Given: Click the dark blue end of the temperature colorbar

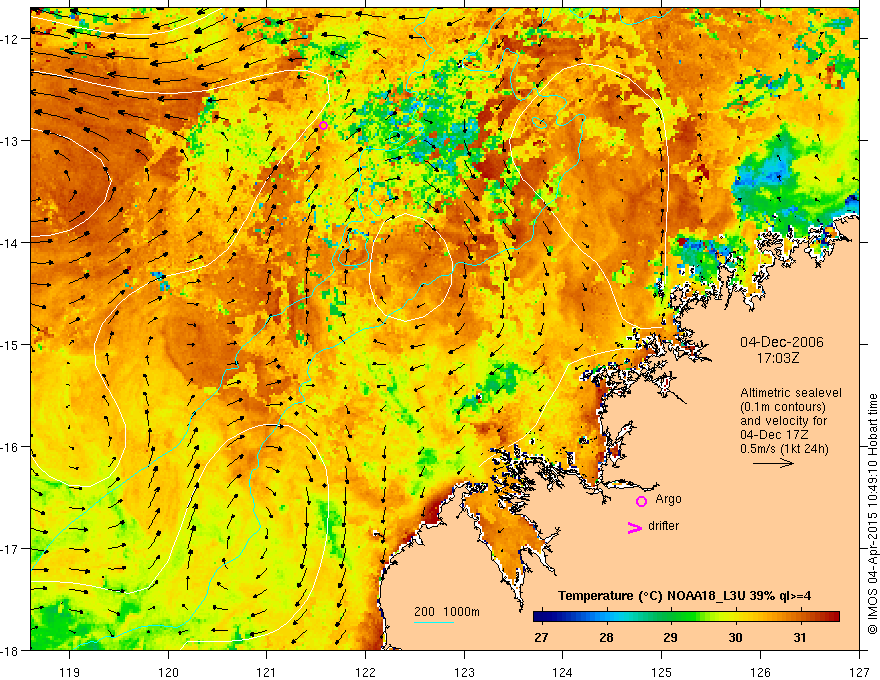Looking at the screenshot, I should 542,617.
